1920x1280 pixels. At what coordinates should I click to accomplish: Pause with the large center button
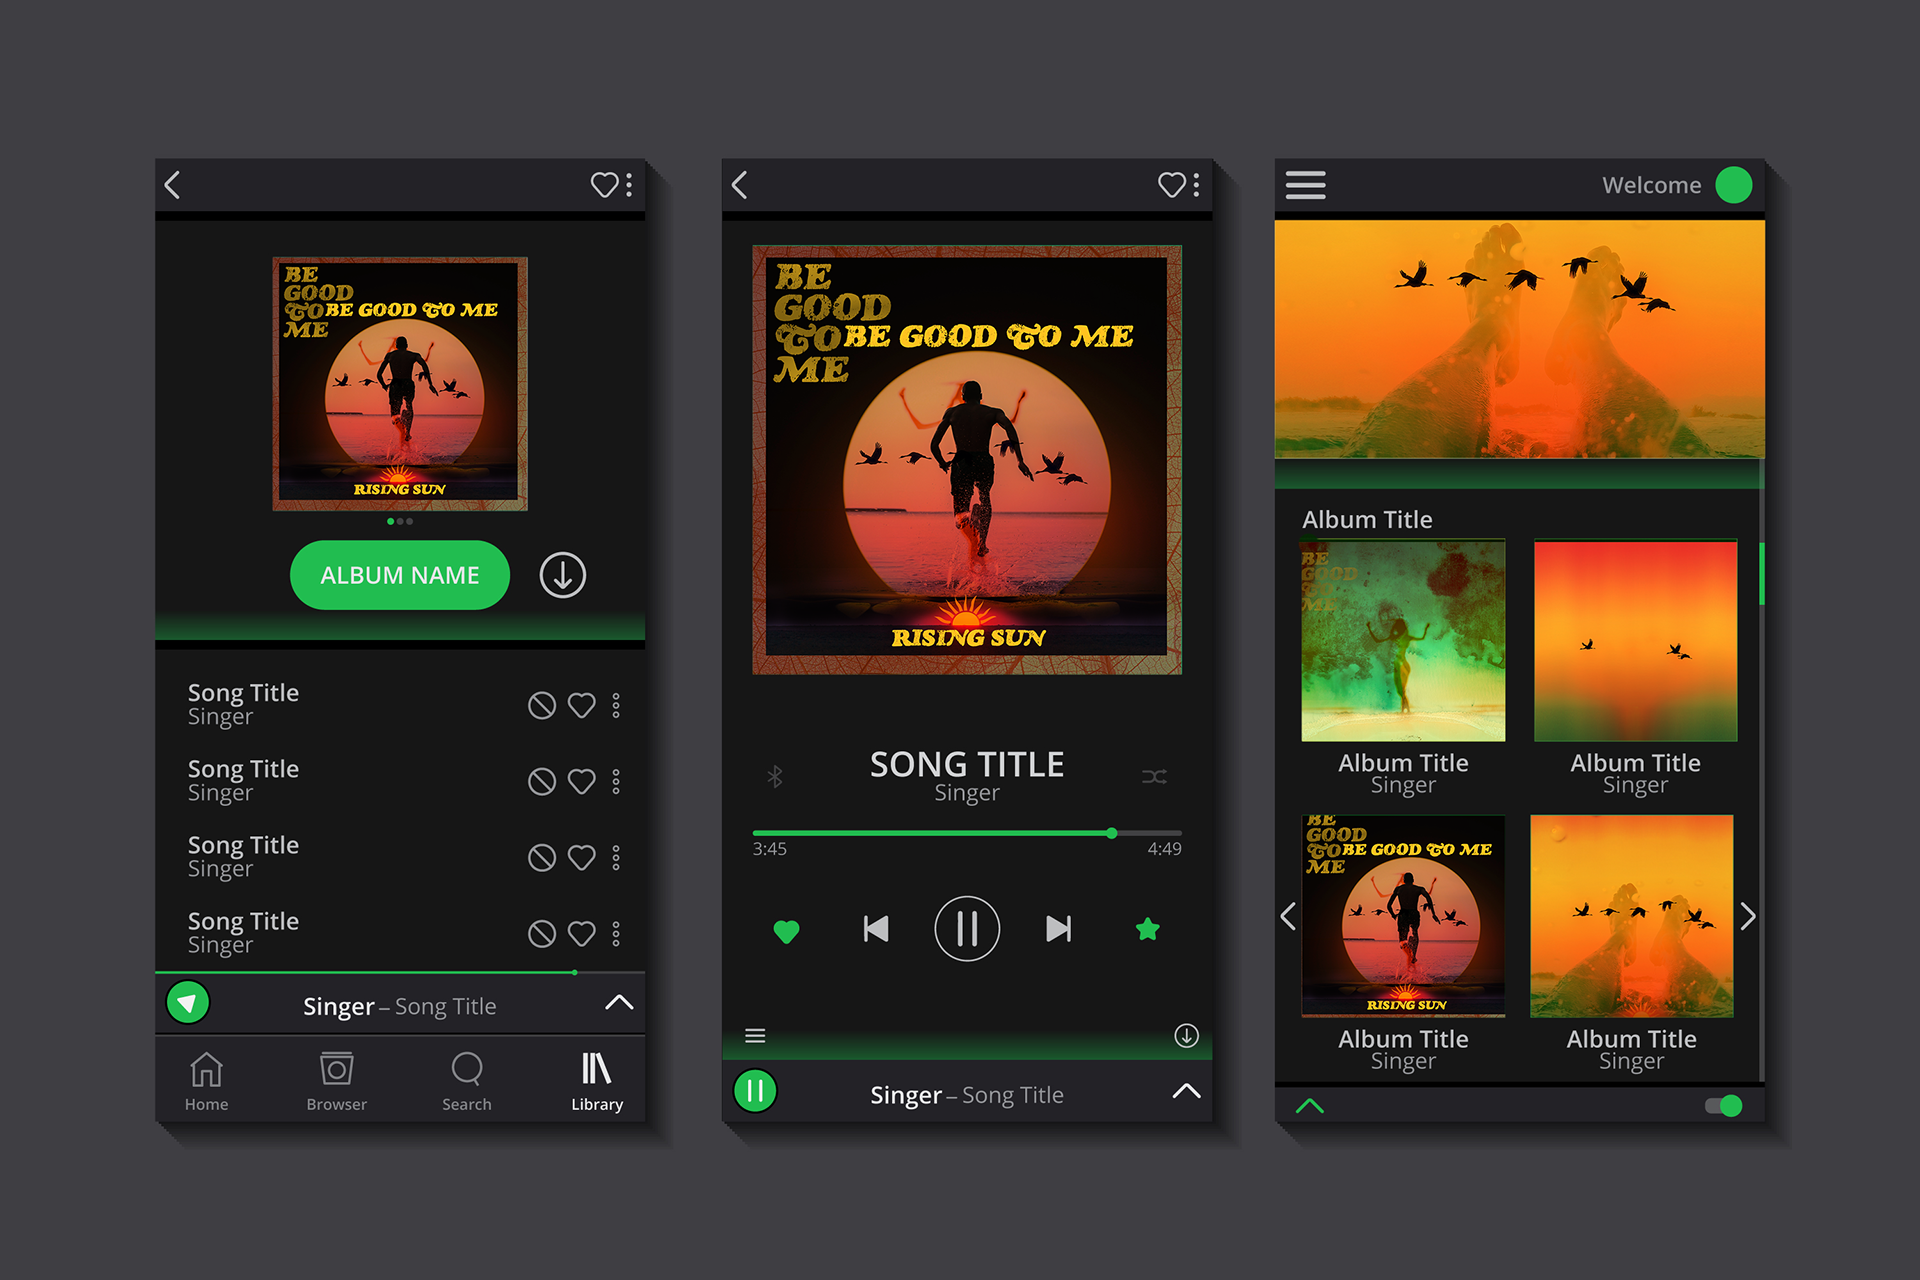tap(967, 929)
